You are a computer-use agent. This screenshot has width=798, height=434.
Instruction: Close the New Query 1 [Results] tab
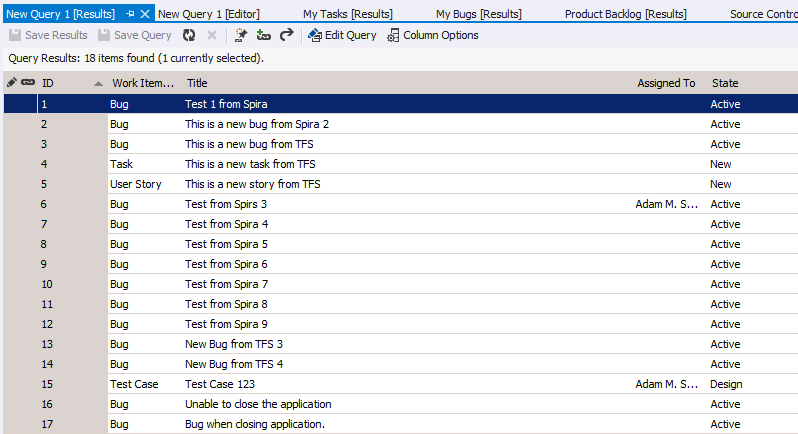pyautogui.click(x=145, y=14)
